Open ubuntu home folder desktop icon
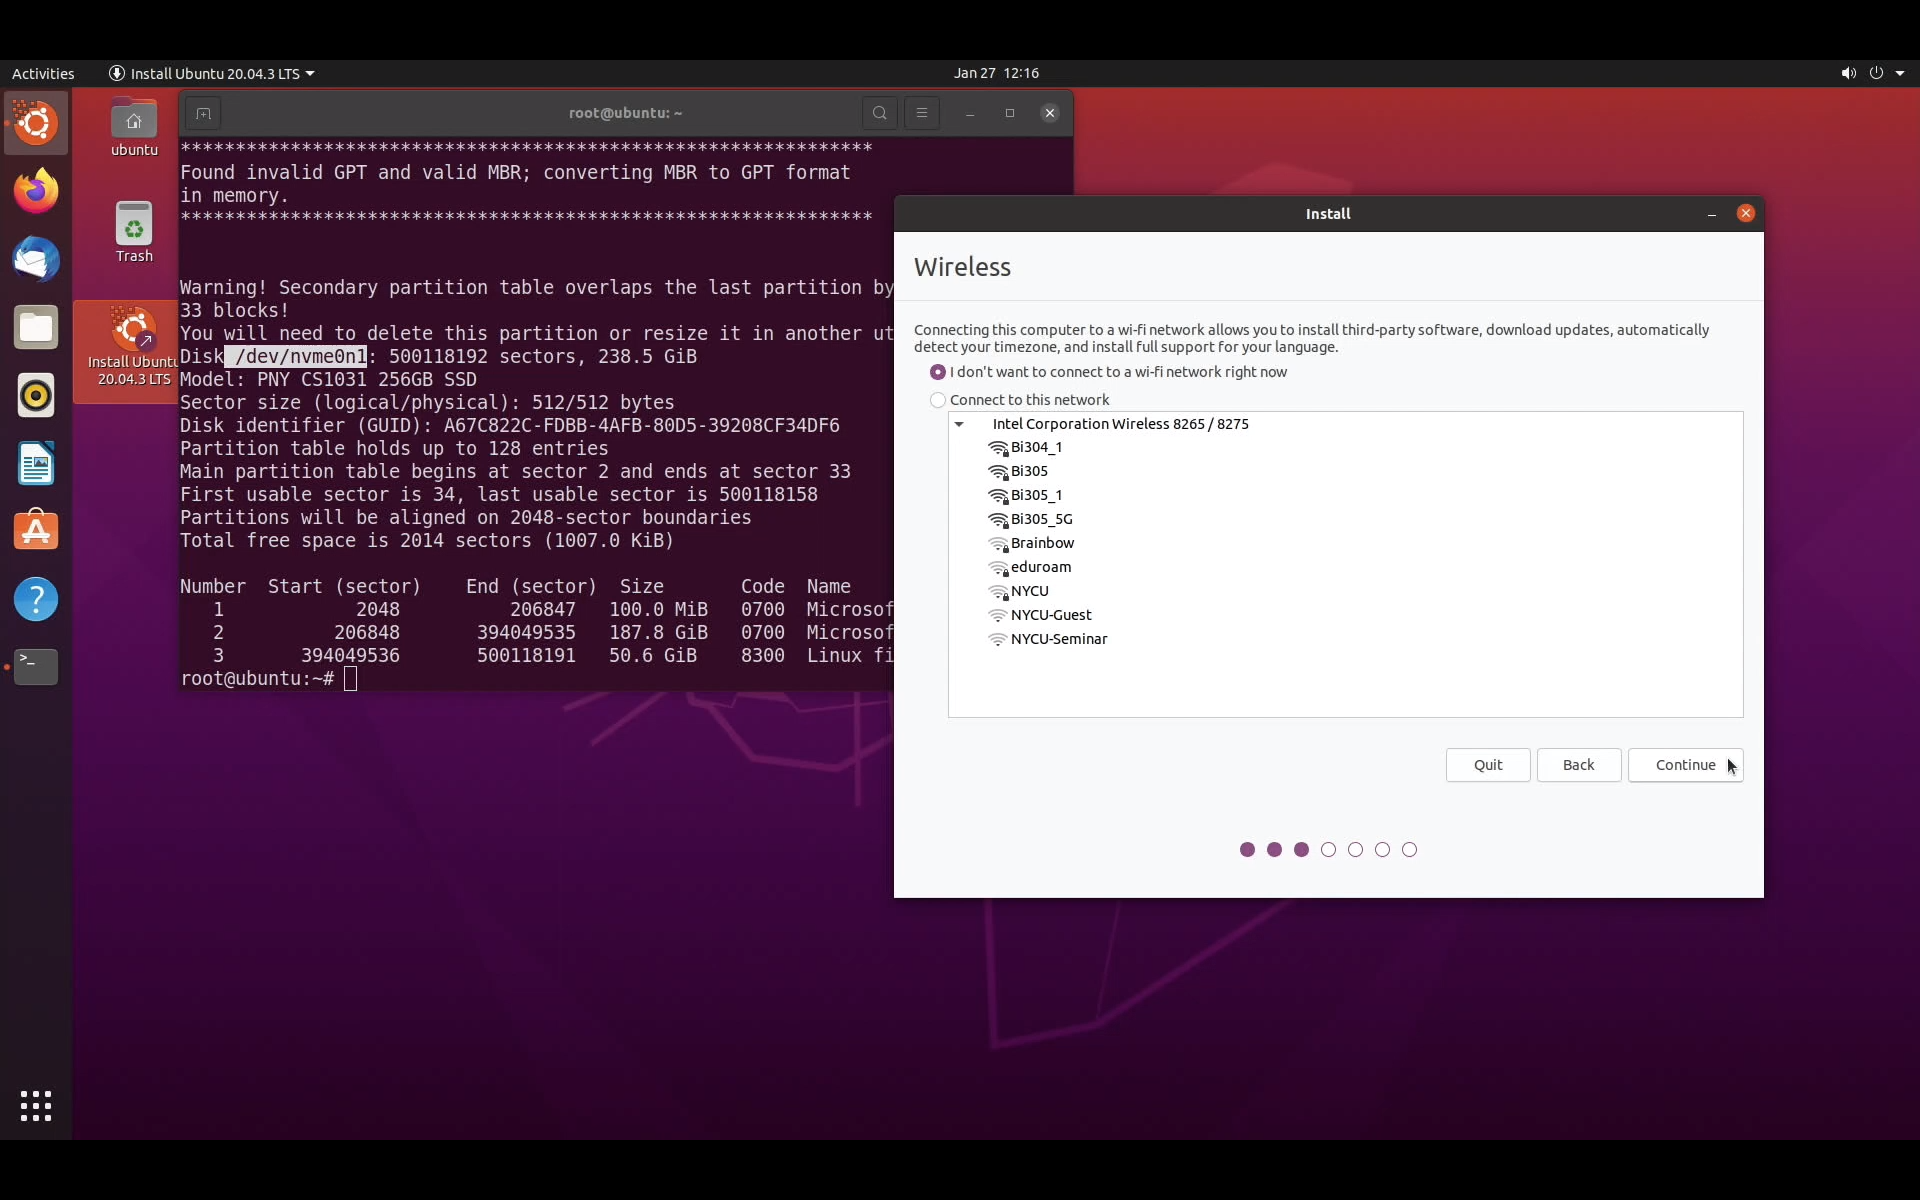 pos(134,128)
